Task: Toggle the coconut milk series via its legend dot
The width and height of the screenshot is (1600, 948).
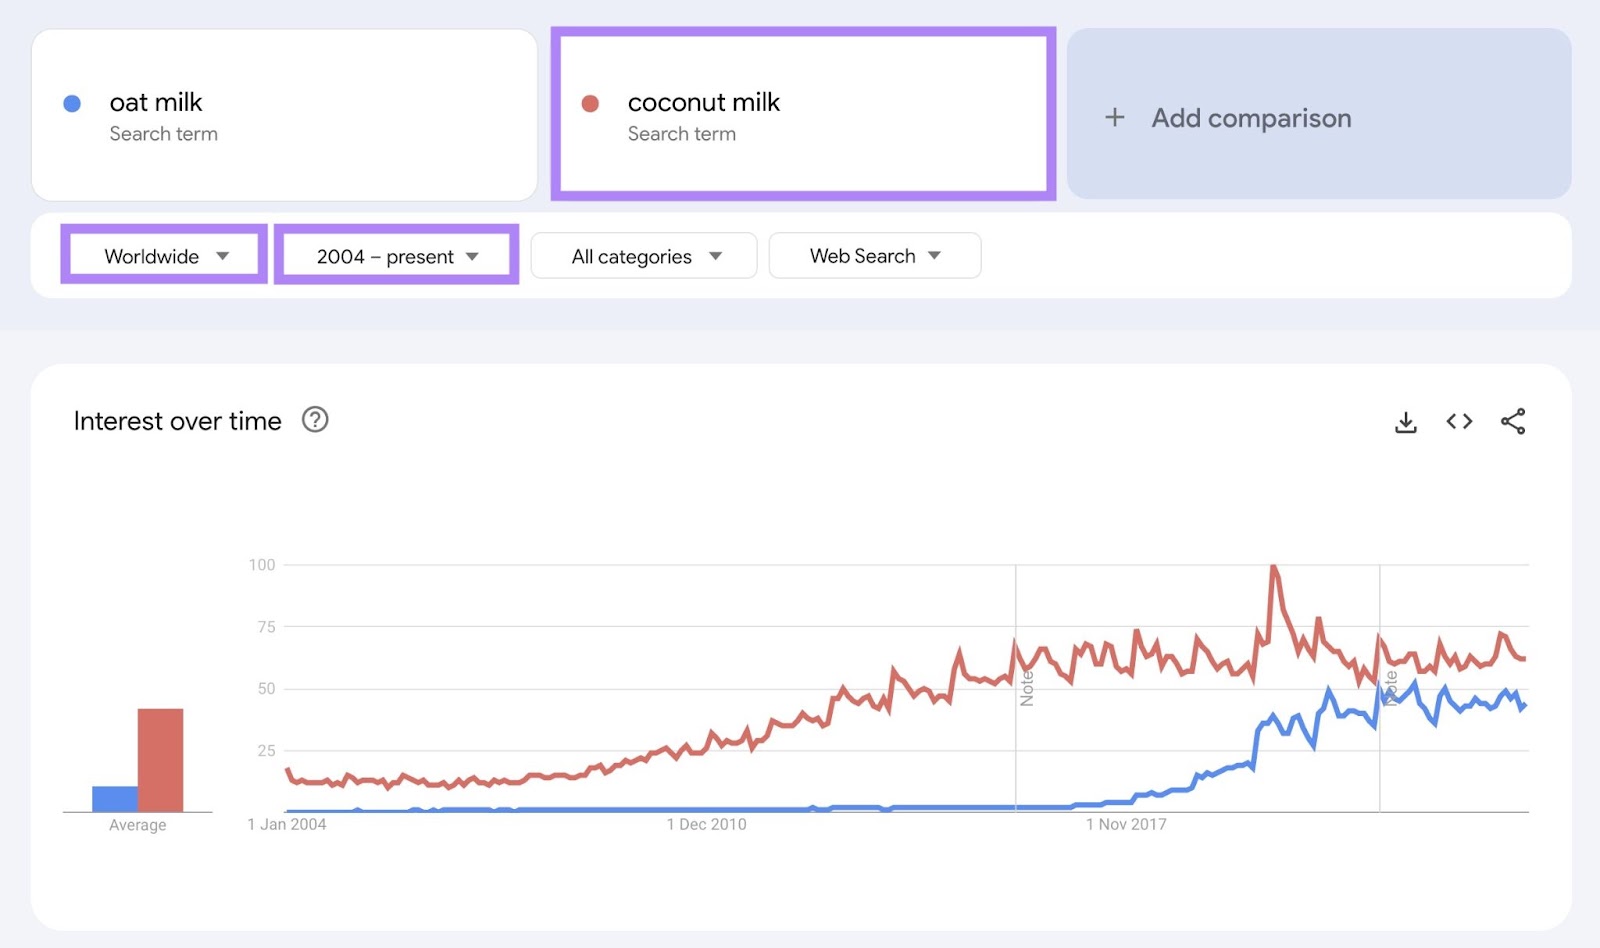Action: [589, 102]
